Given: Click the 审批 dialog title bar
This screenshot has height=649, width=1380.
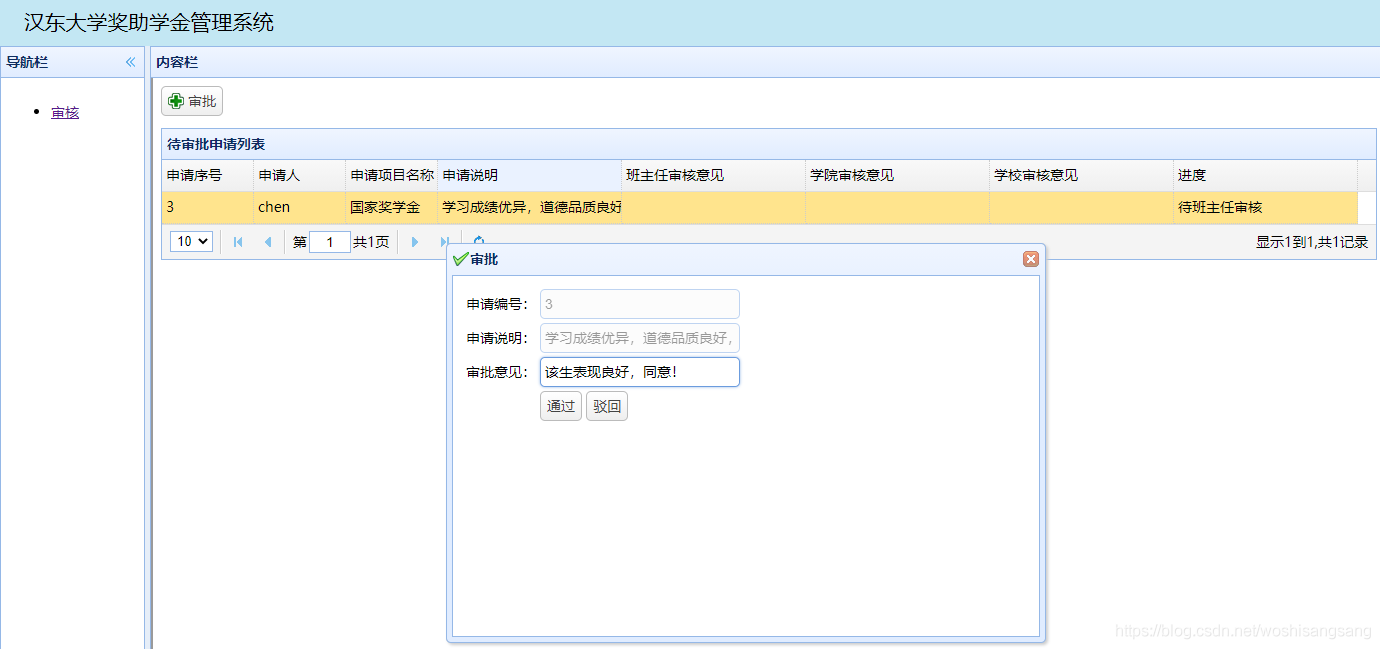Looking at the screenshot, I should tap(745, 259).
